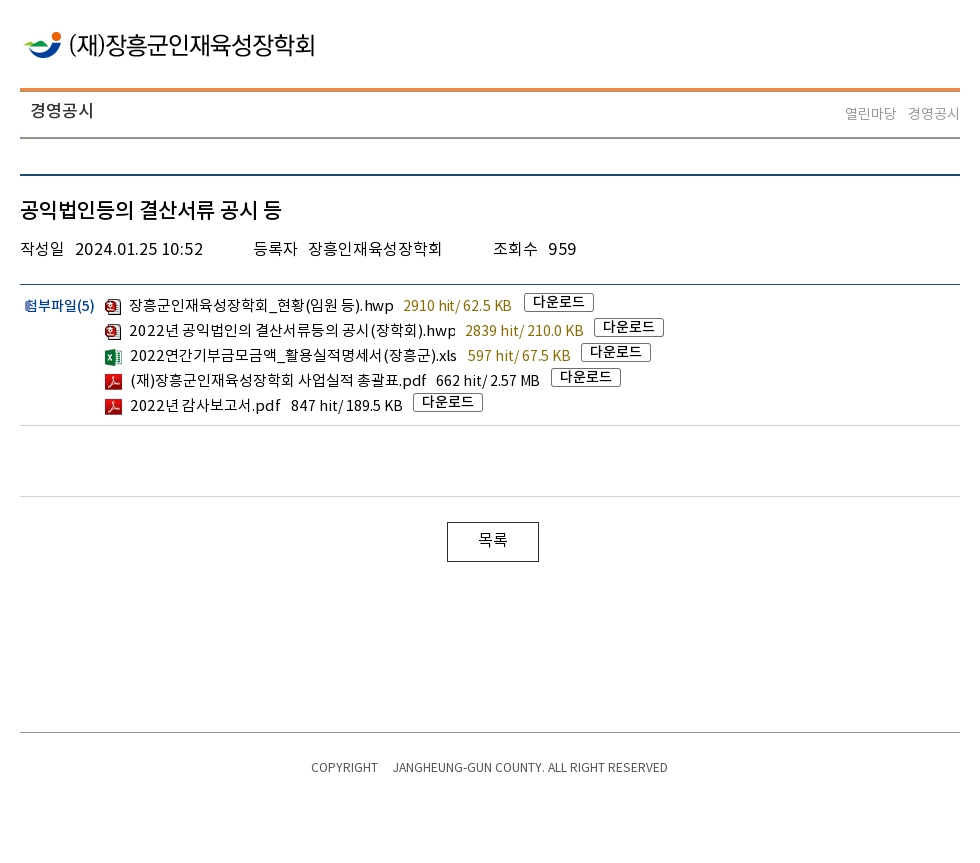This screenshot has height=863, width=980.
Task: Open file link 장흥군인재육성장학회_현황(임원 등).hwp
Action: [x=261, y=306]
